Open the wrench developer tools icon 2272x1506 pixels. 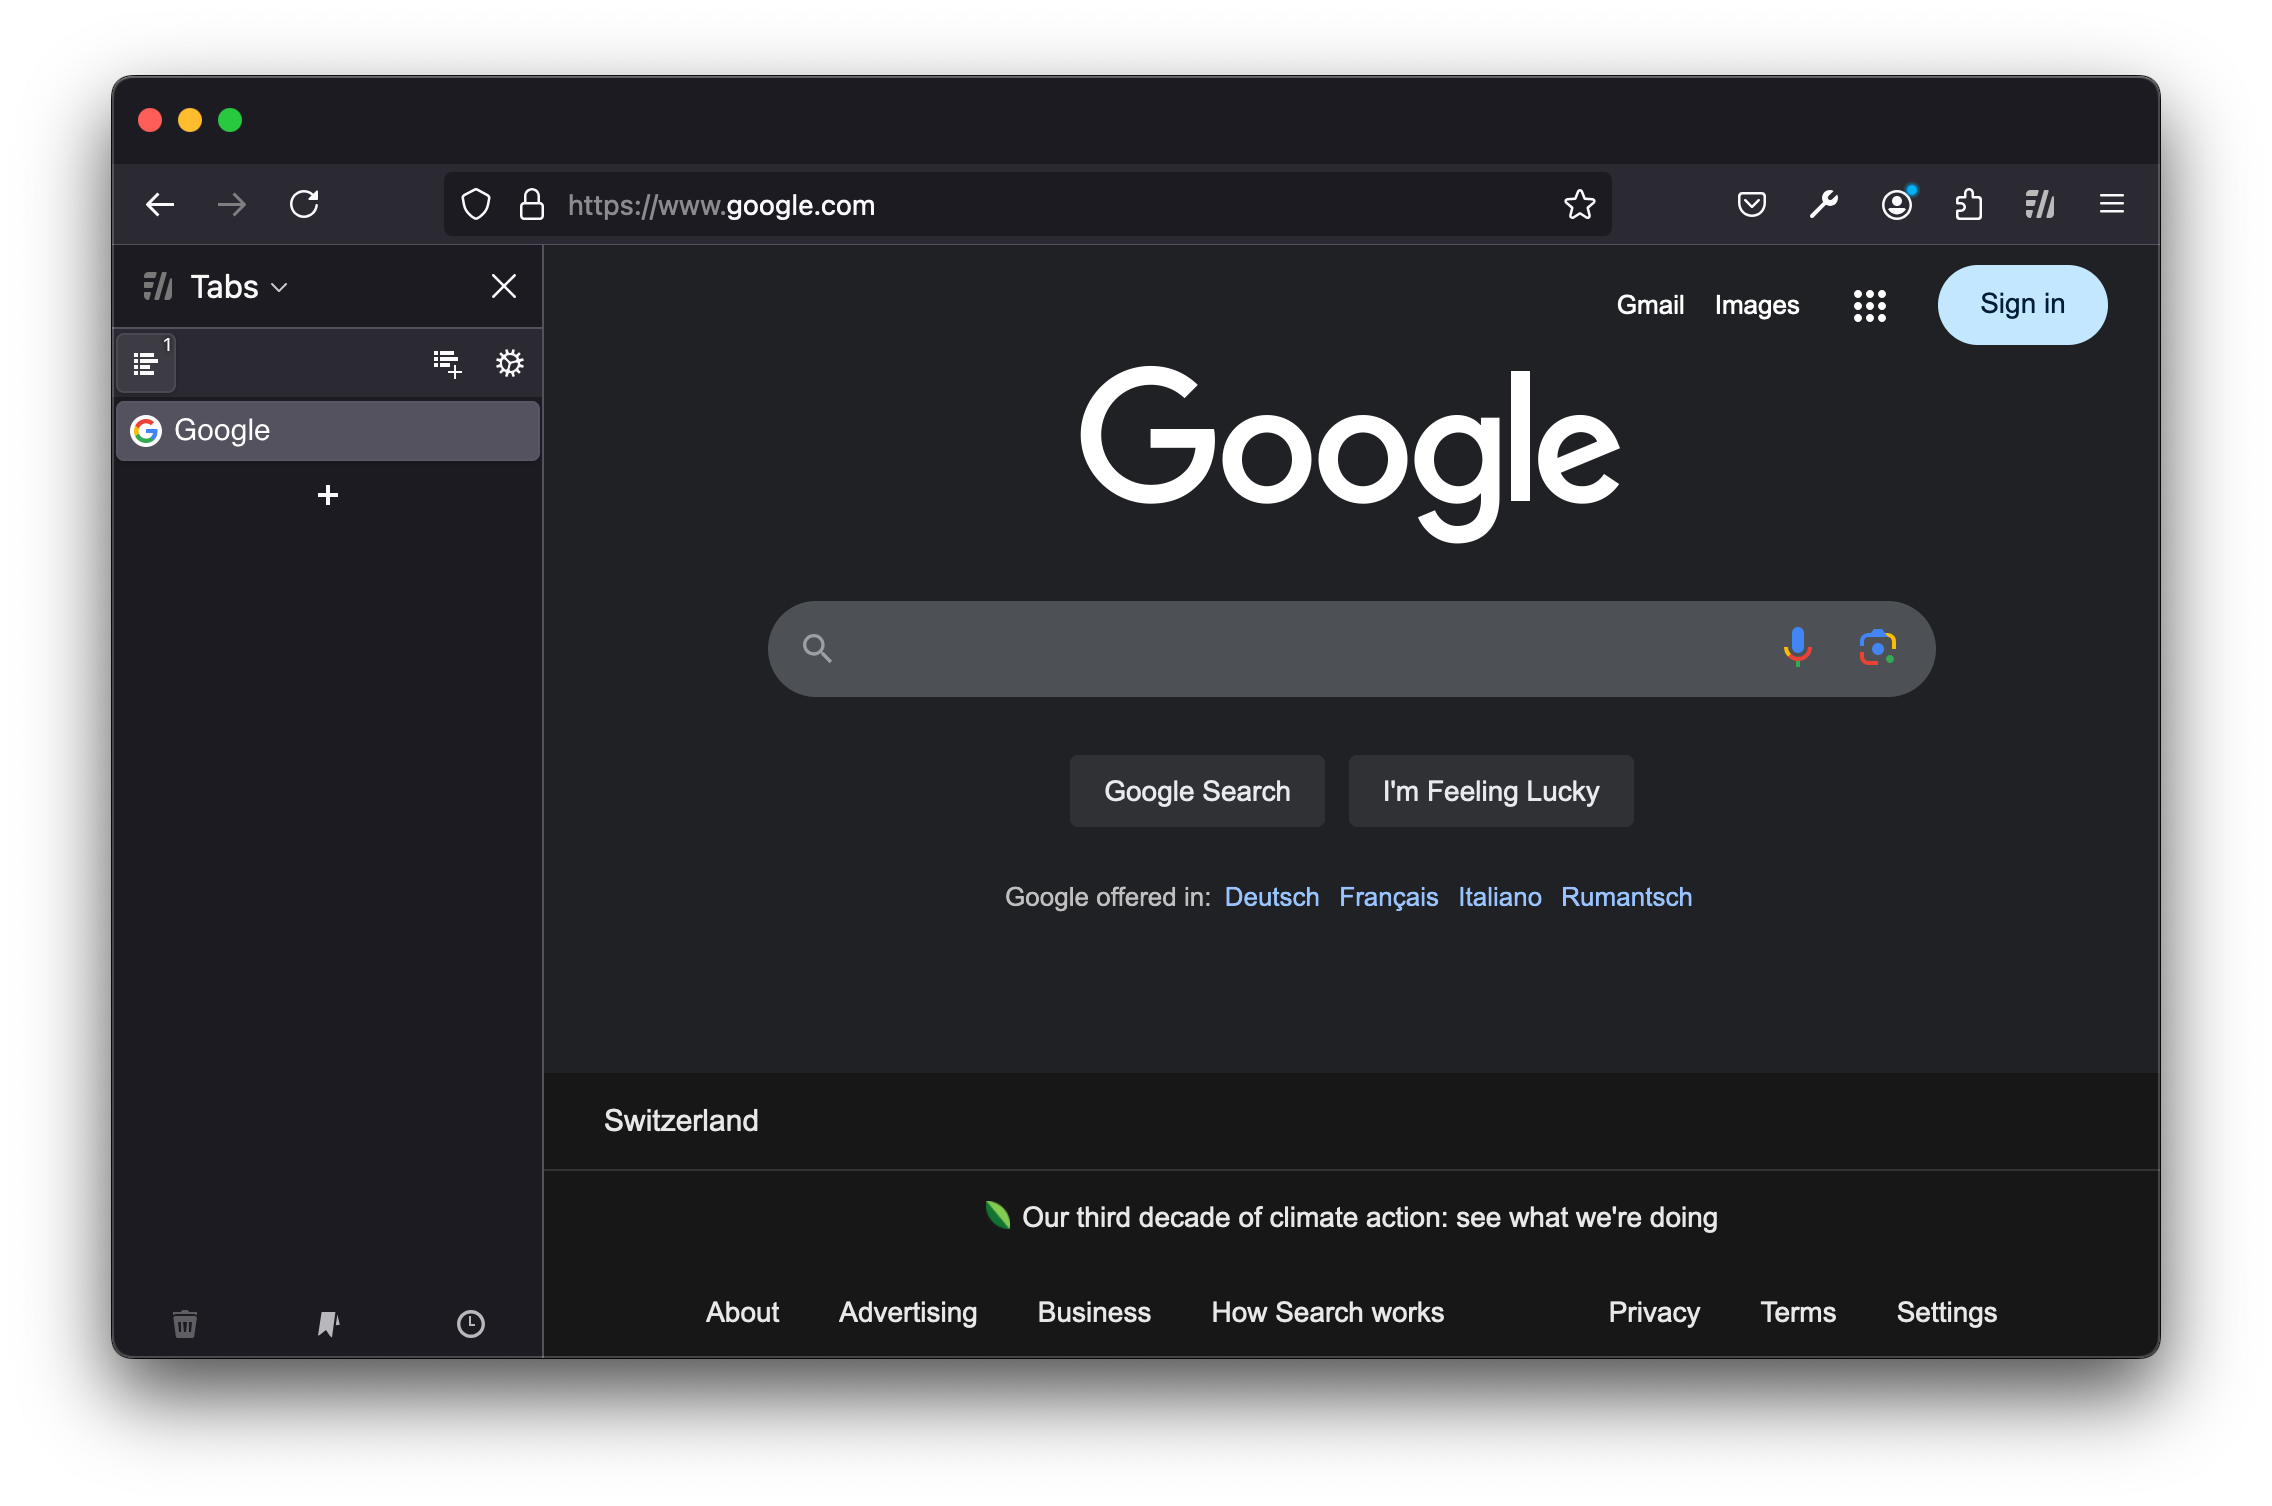(1825, 205)
